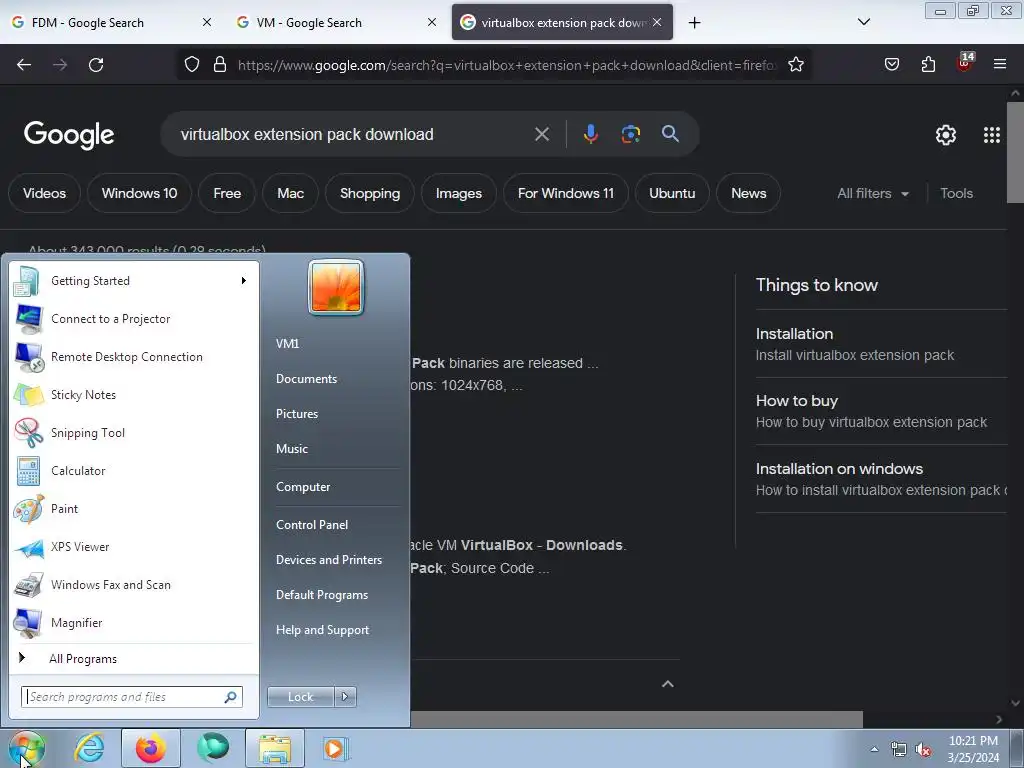The width and height of the screenshot is (1024, 768).
Task: Open Google quick settings gear
Action: (946, 135)
